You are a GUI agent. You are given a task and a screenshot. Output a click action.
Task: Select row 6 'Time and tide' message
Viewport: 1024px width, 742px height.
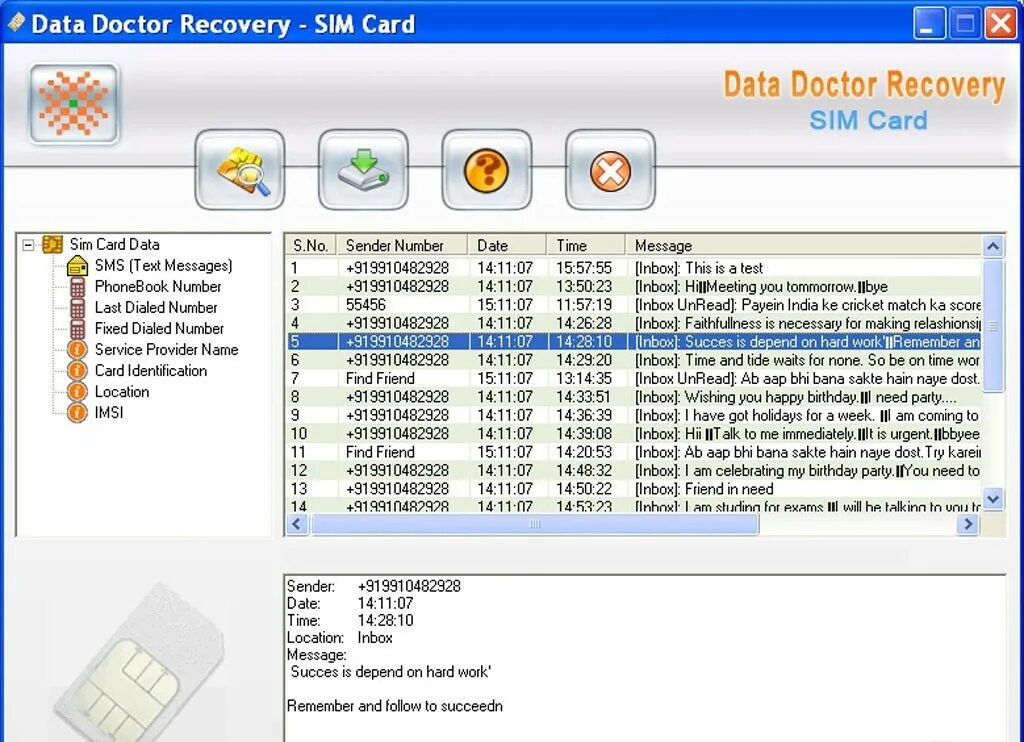point(633,360)
